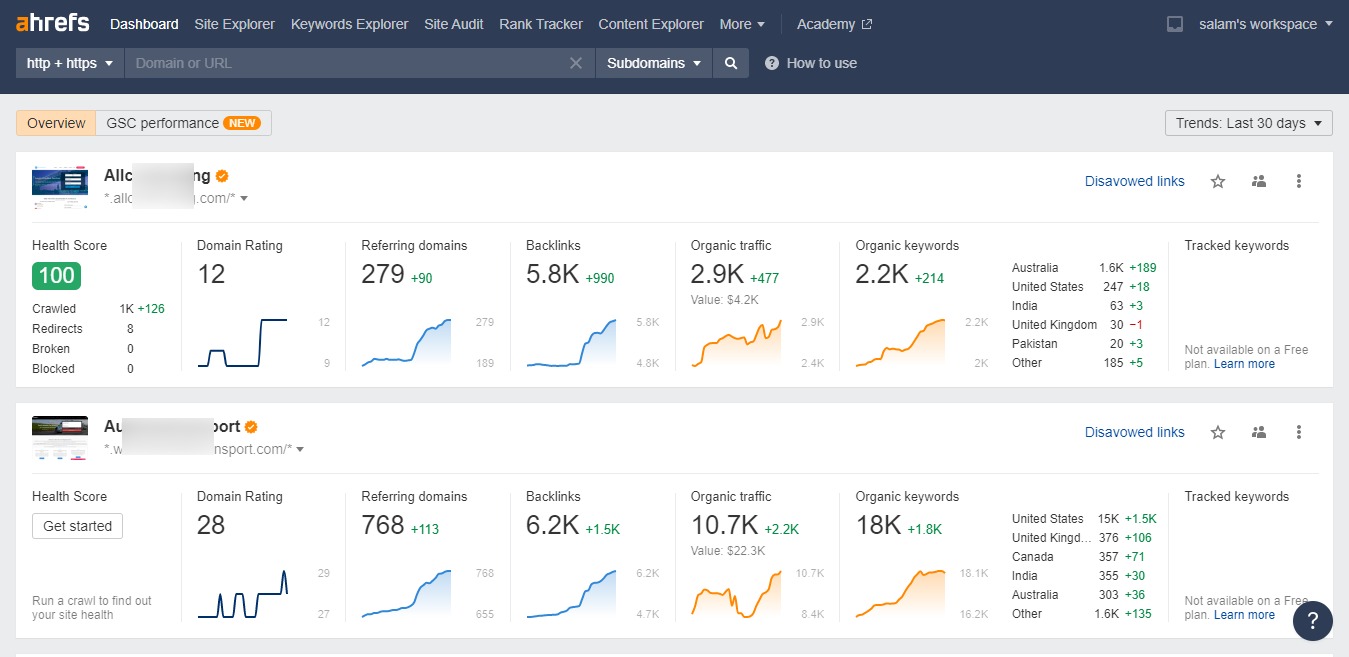
Task: Open sharing for the Domain Rating 28 project
Action: [1259, 432]
